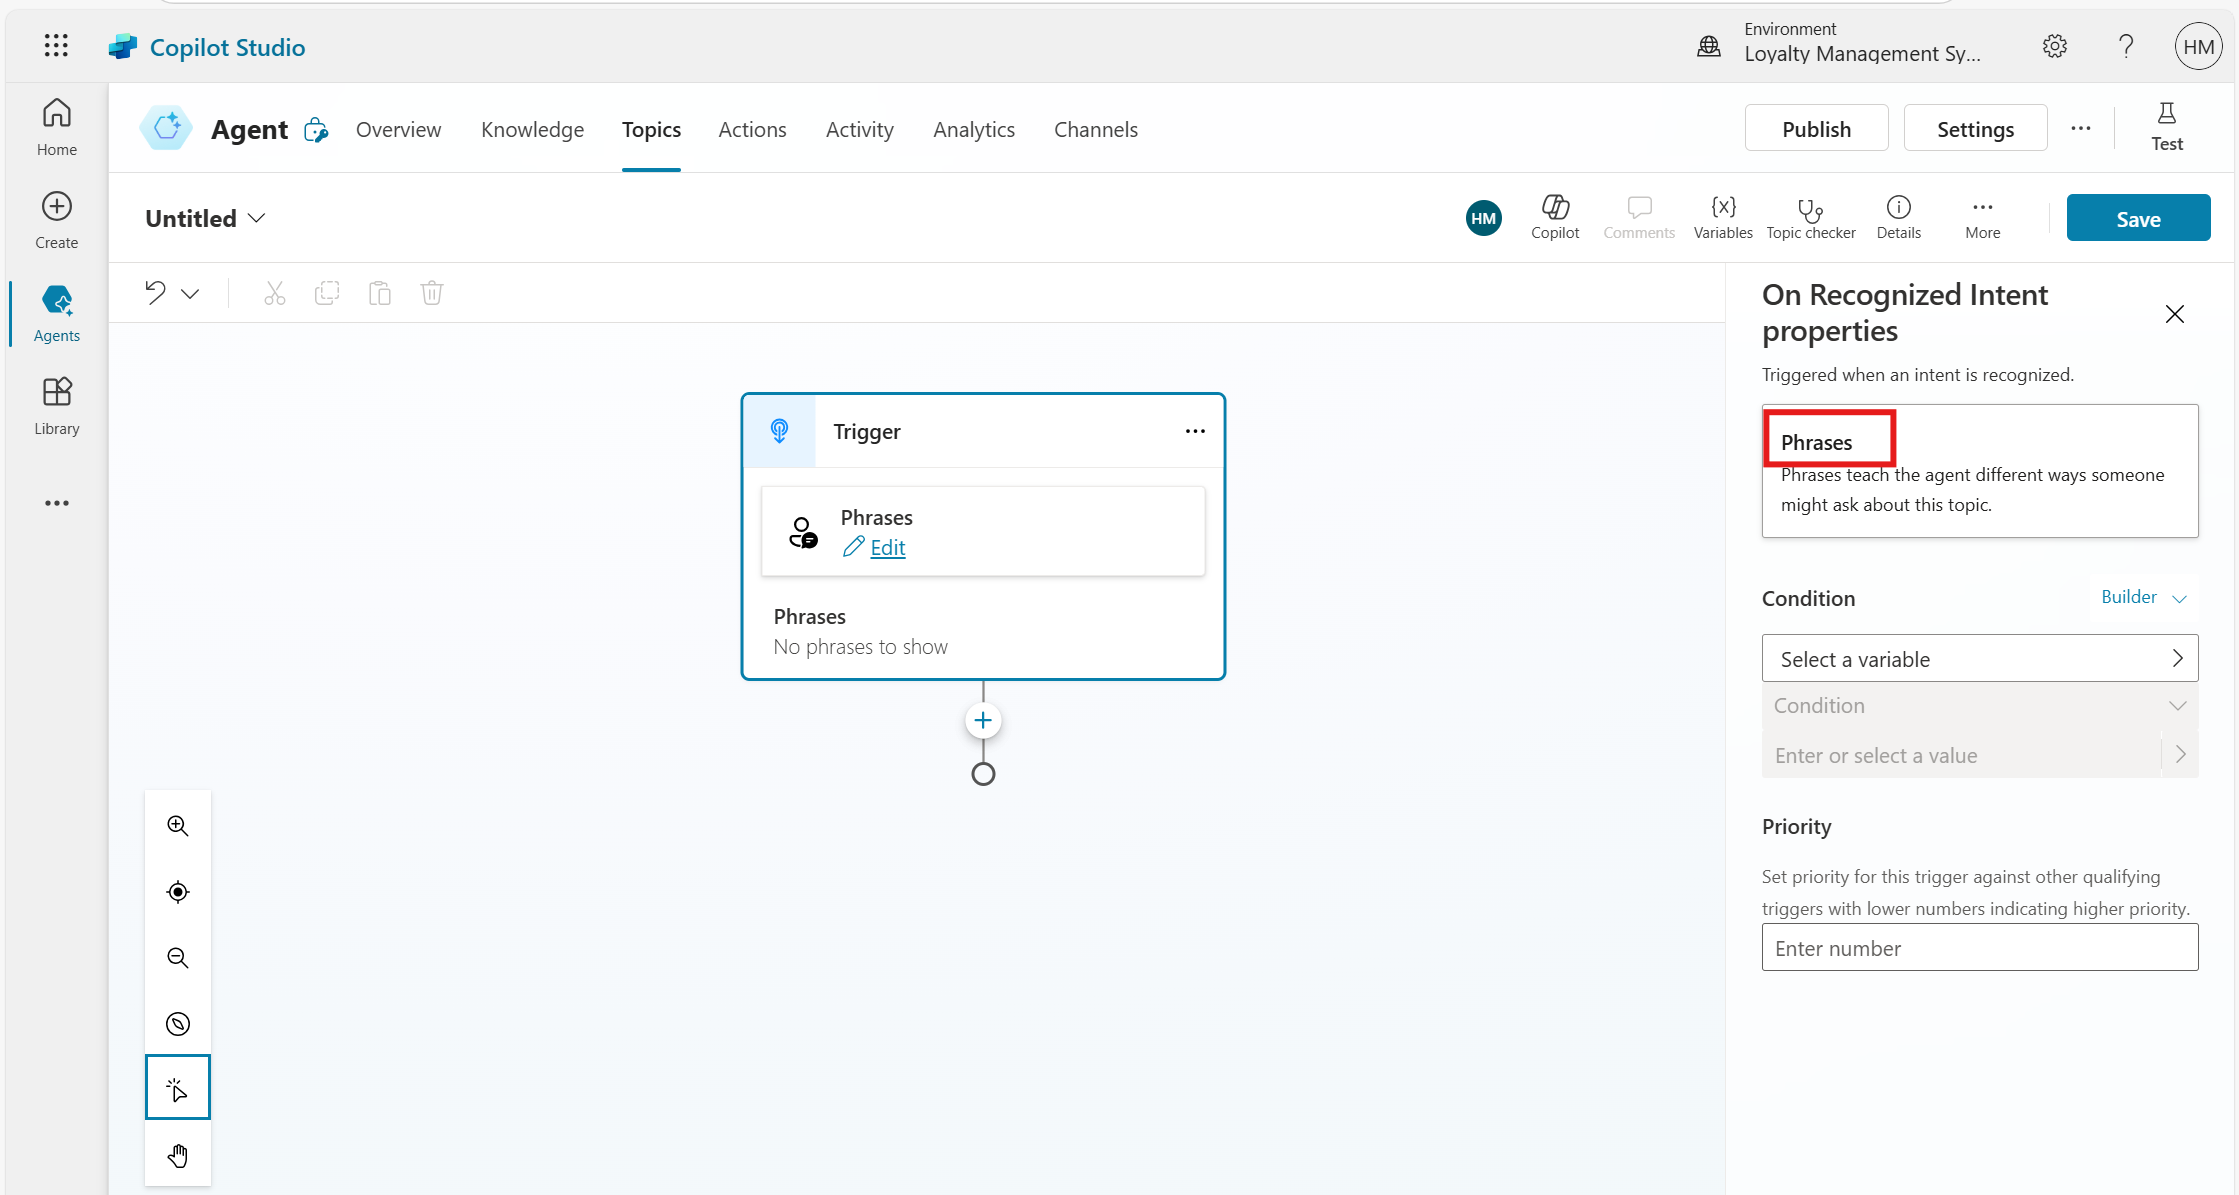Viewport: 2239px width, 1195px height.
Task: Expand the undo history dropdown arrow
Action: pyautogui.click(x=190, y=293)
